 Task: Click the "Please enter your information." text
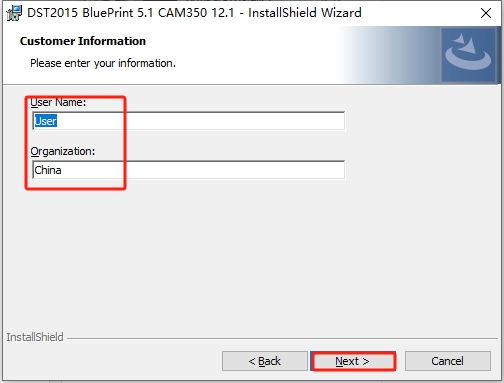[103, 63]
